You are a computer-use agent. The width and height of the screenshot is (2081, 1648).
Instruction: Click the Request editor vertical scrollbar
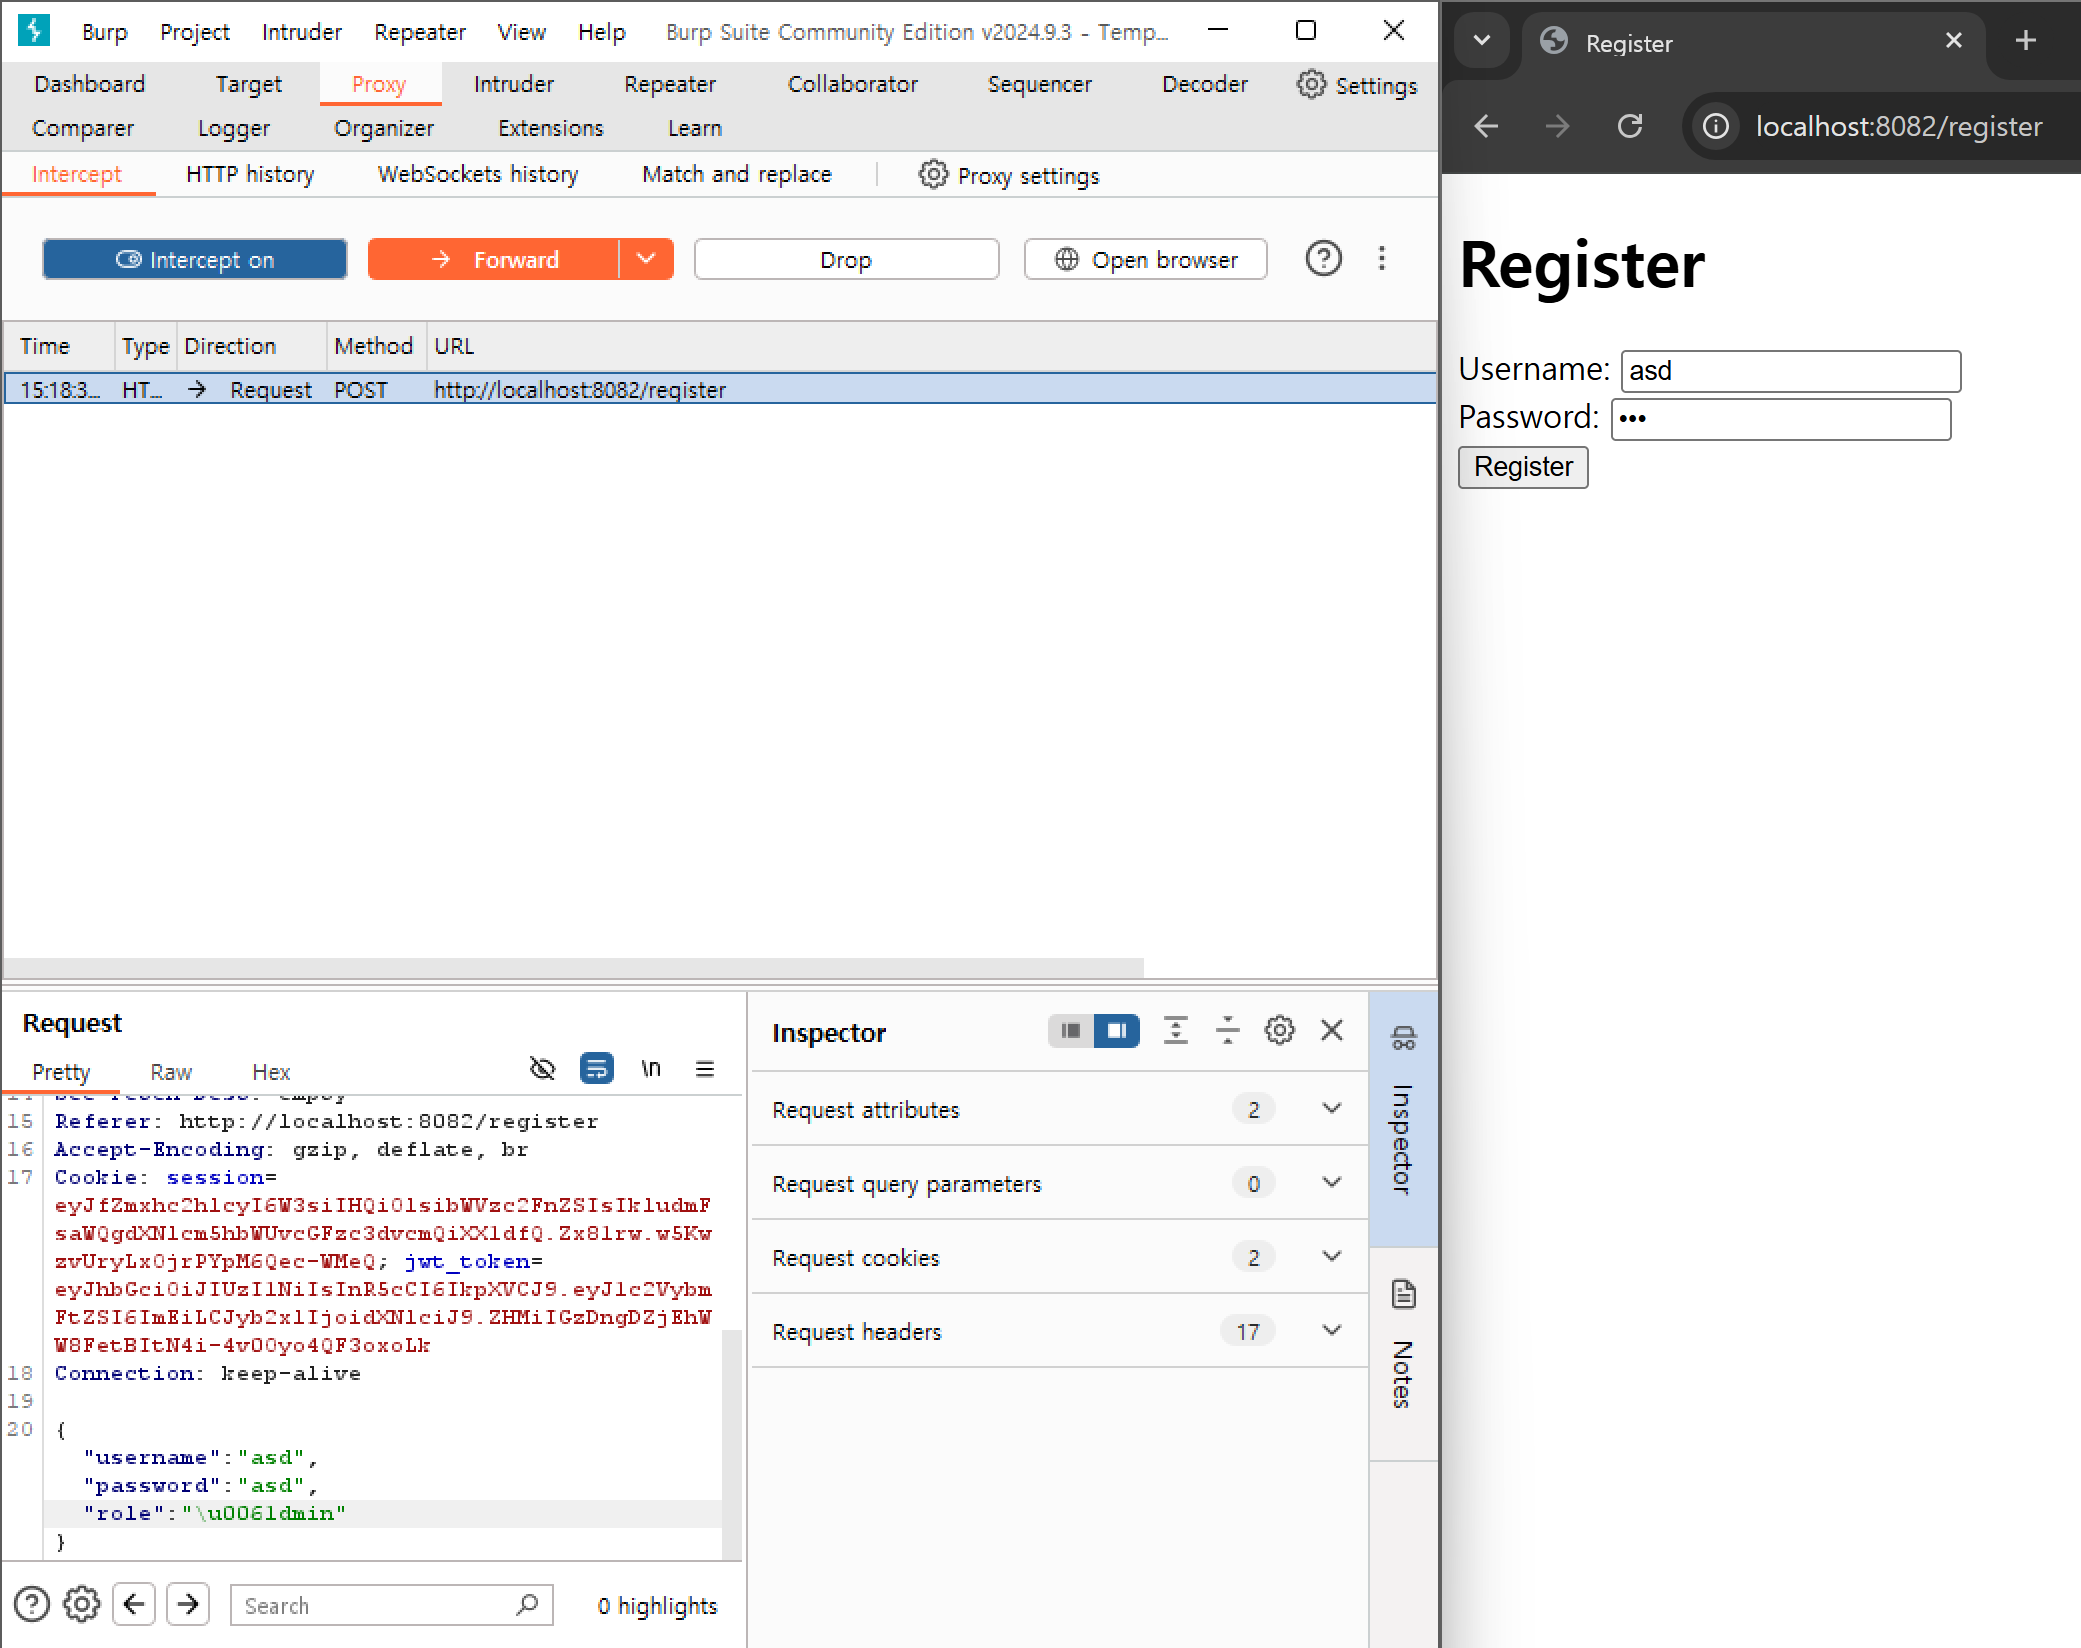[x=732, y=1443]
